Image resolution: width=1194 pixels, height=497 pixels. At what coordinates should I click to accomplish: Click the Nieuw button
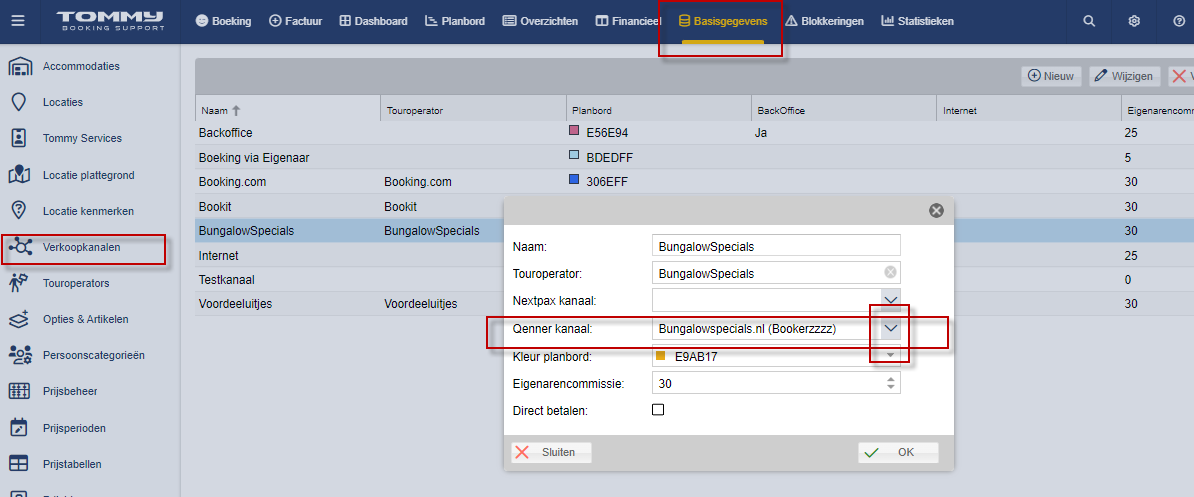click(x=1051, y=76)
